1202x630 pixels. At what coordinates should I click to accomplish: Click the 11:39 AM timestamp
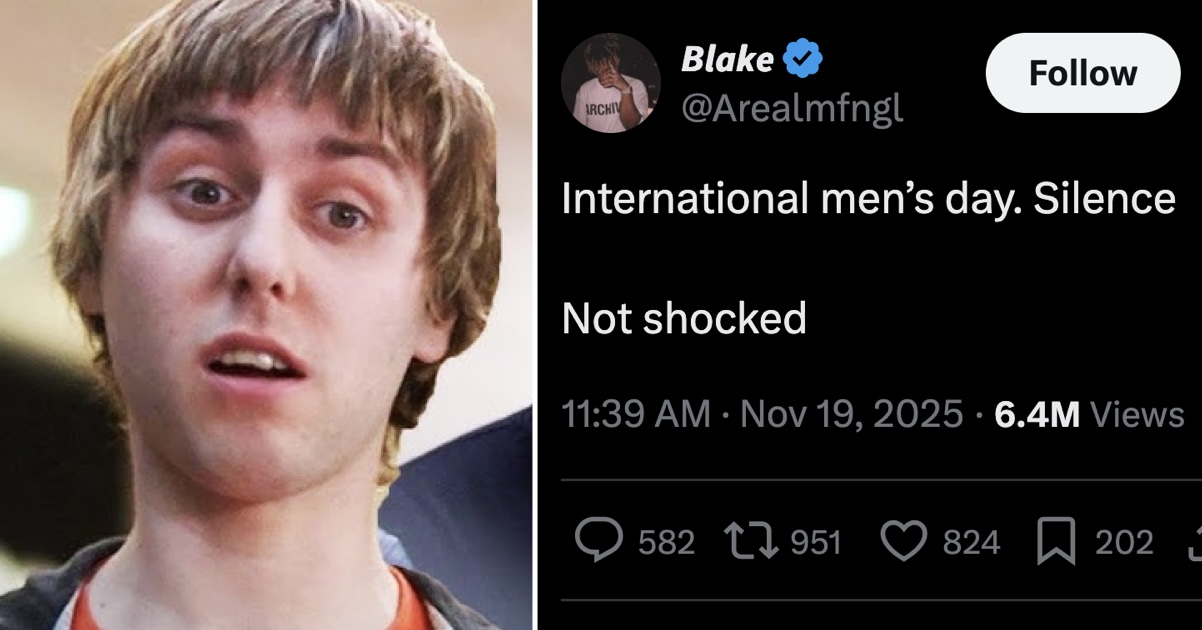(636, 414)
